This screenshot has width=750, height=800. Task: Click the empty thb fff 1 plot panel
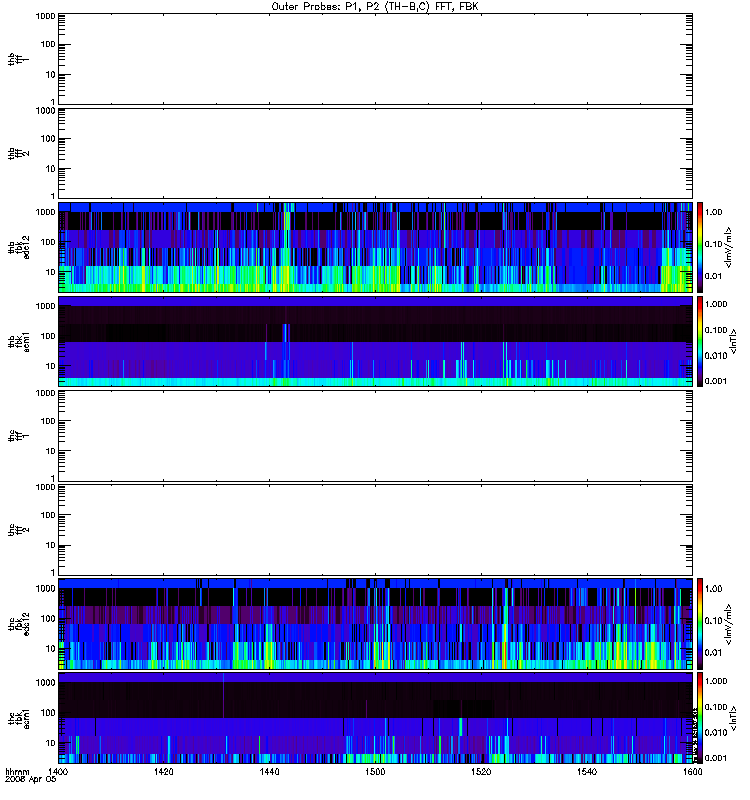click(x=375, y=59)
